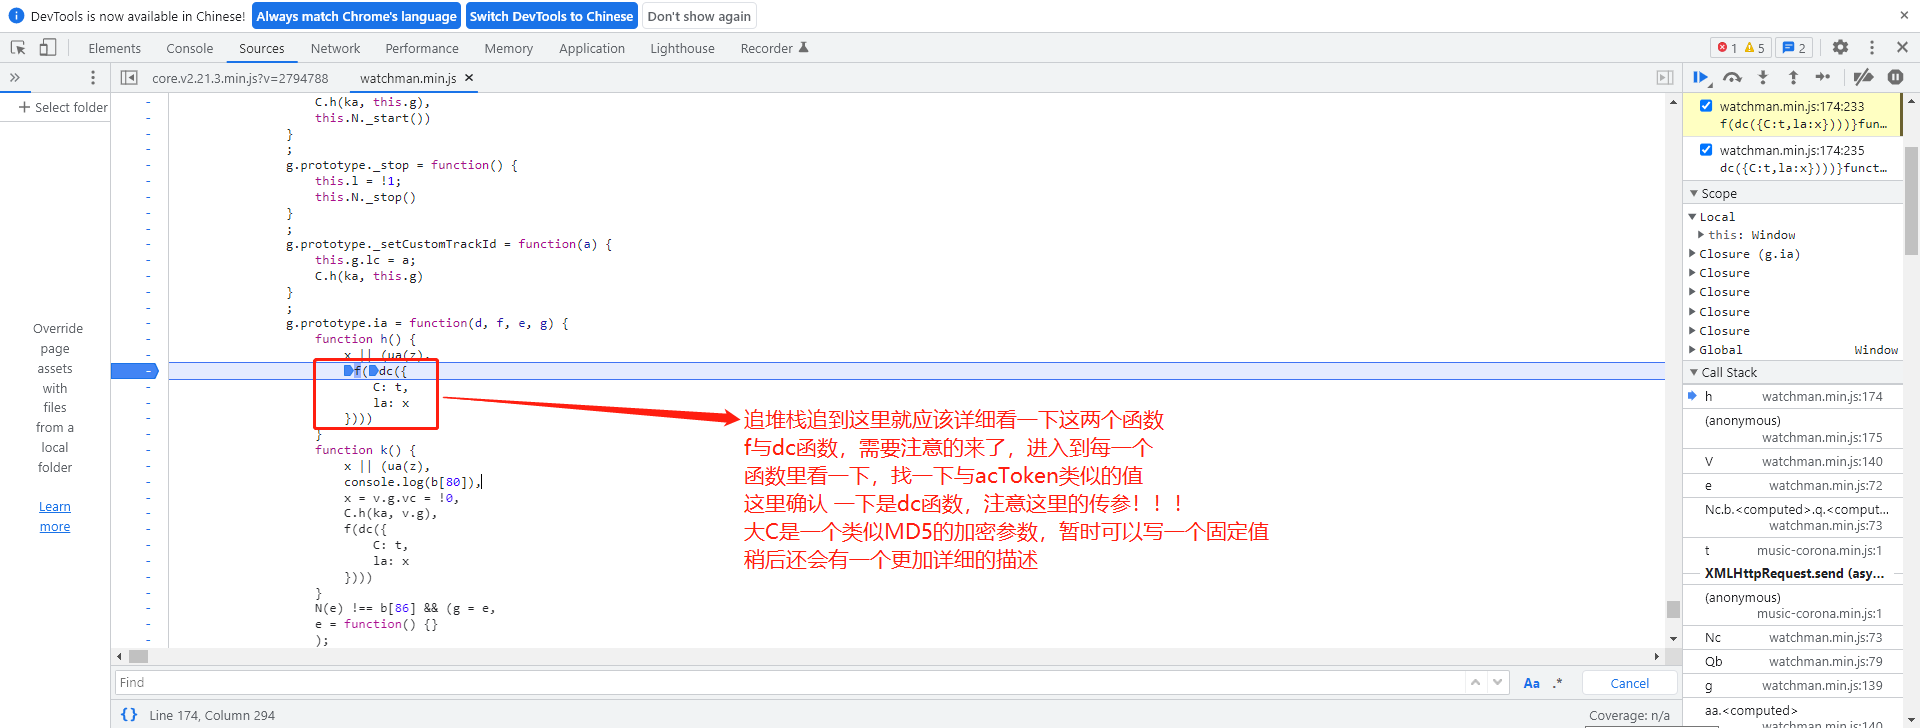Activate the inspect element picker tool
This screenshot has width=1920, height=728.
point(18,48)
